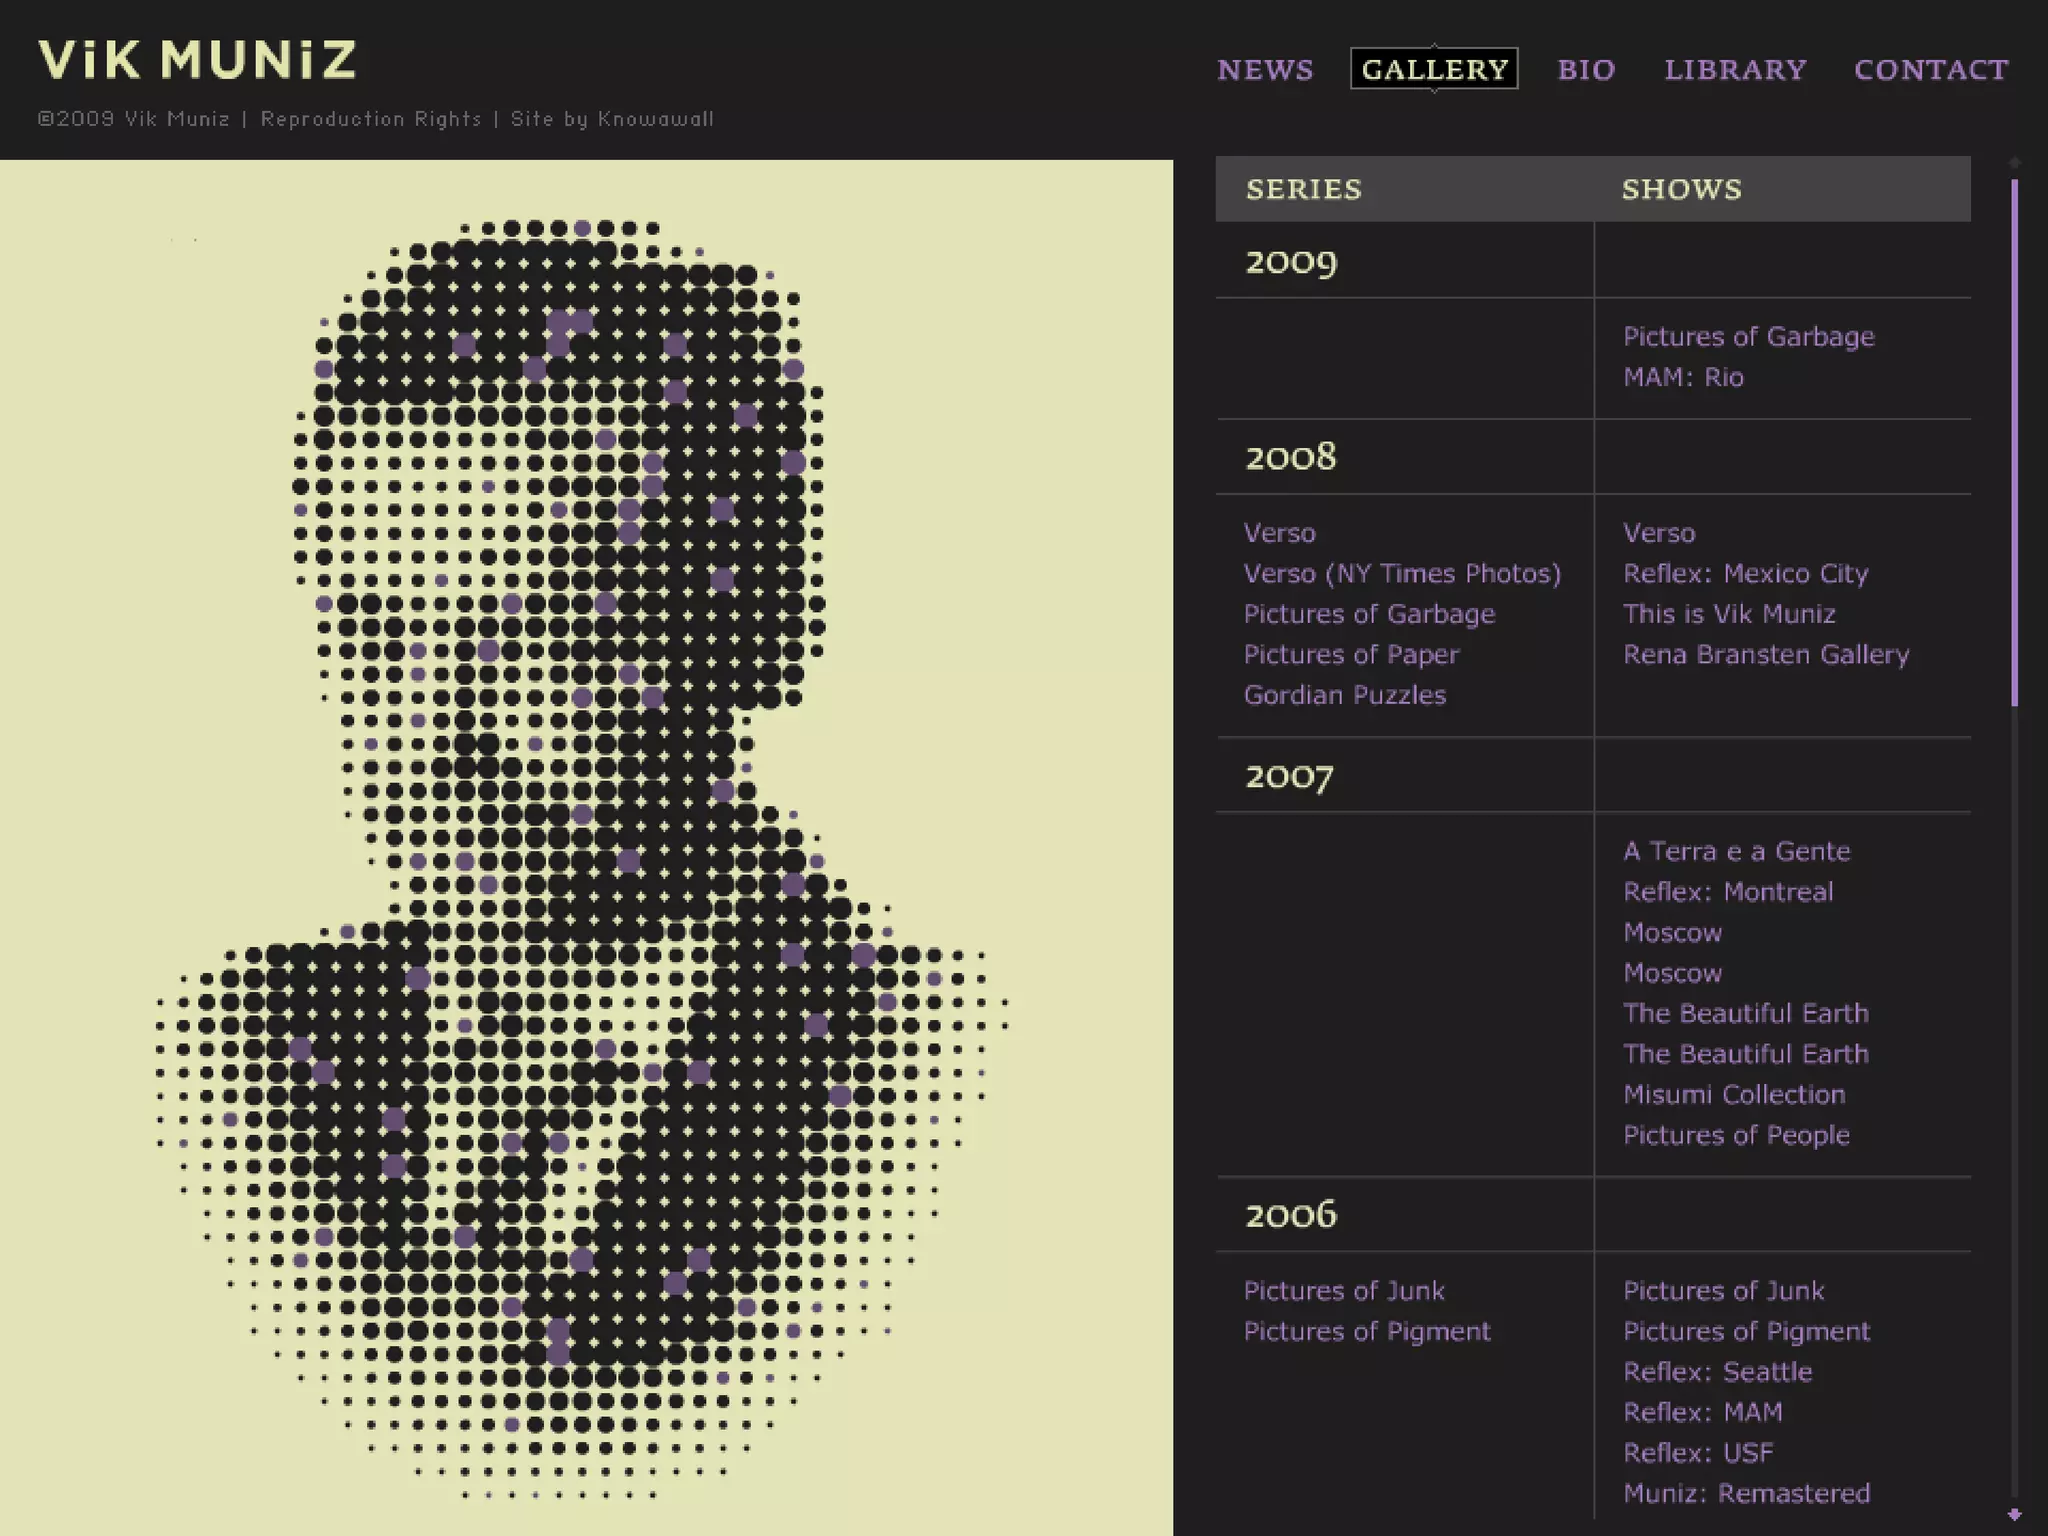This screenshot has height=1536, width=2048.
Task: Open the MAM: Rio show
Action: click(1683, 377)
